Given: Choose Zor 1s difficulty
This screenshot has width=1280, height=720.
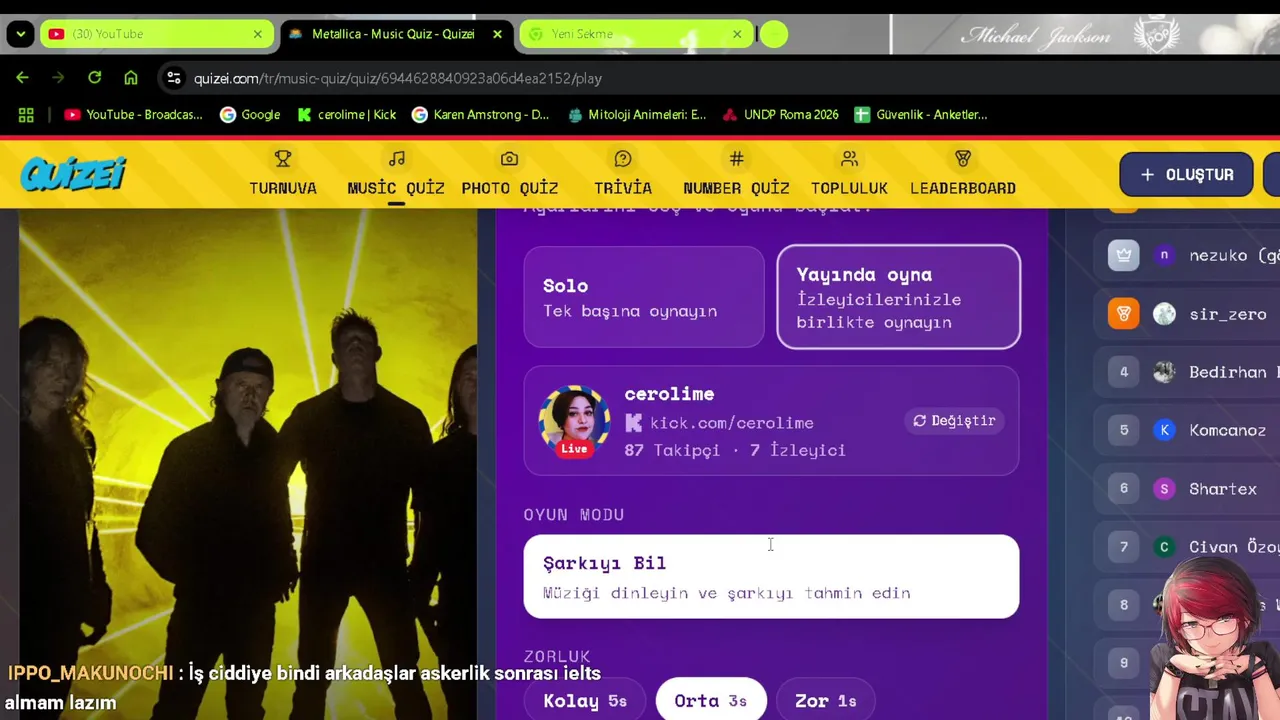Looking at the screenshot, I should click(825, 701).
